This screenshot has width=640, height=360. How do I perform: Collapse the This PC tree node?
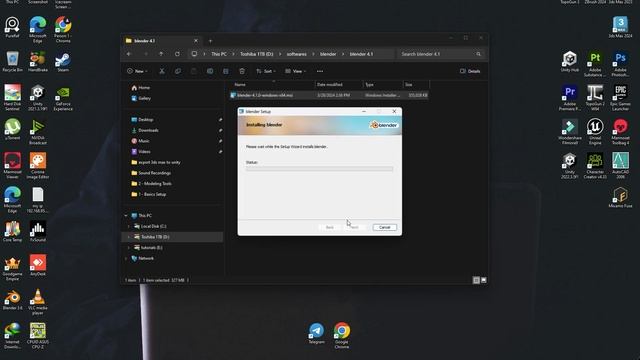tap(126, 216)
